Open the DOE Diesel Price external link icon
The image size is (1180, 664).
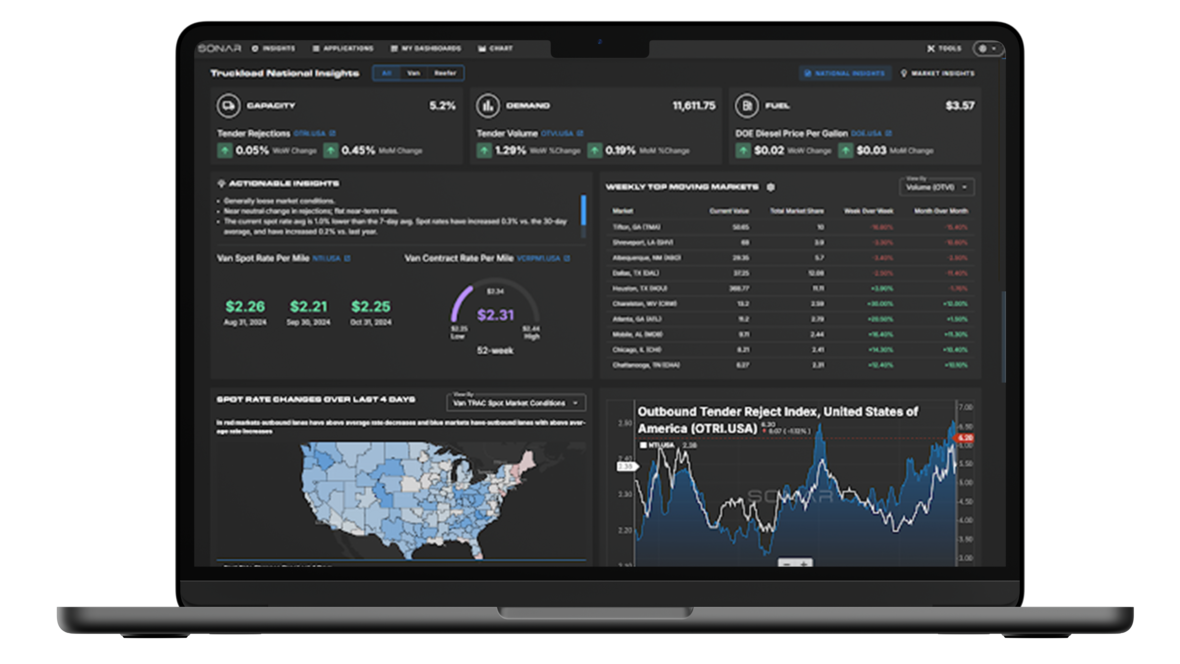click(x=889, y=133)
